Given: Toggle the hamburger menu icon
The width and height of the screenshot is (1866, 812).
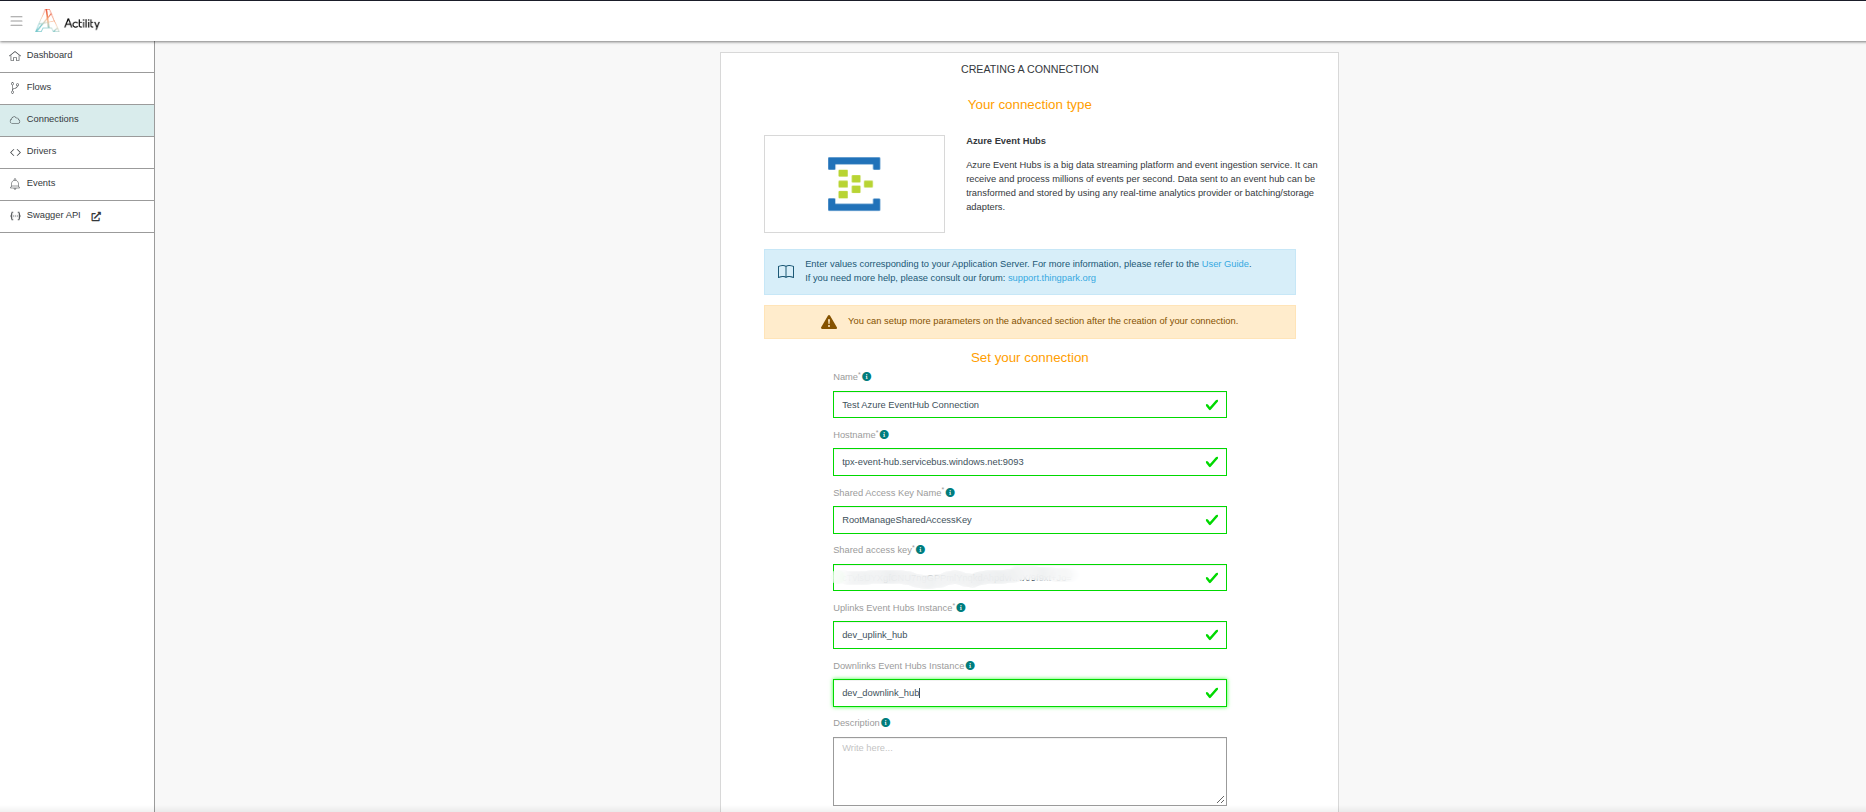Looking at the screenshot, I should point(16,21).
